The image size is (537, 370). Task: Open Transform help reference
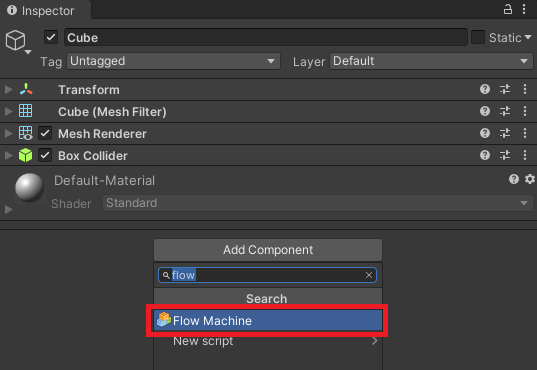[485, 89]
